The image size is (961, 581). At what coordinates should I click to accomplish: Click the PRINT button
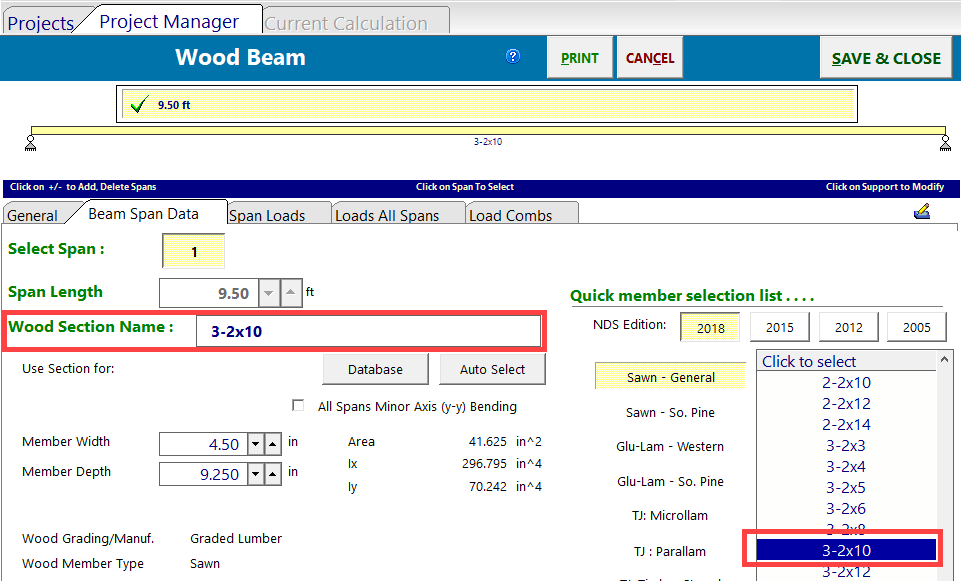[580, 58]
